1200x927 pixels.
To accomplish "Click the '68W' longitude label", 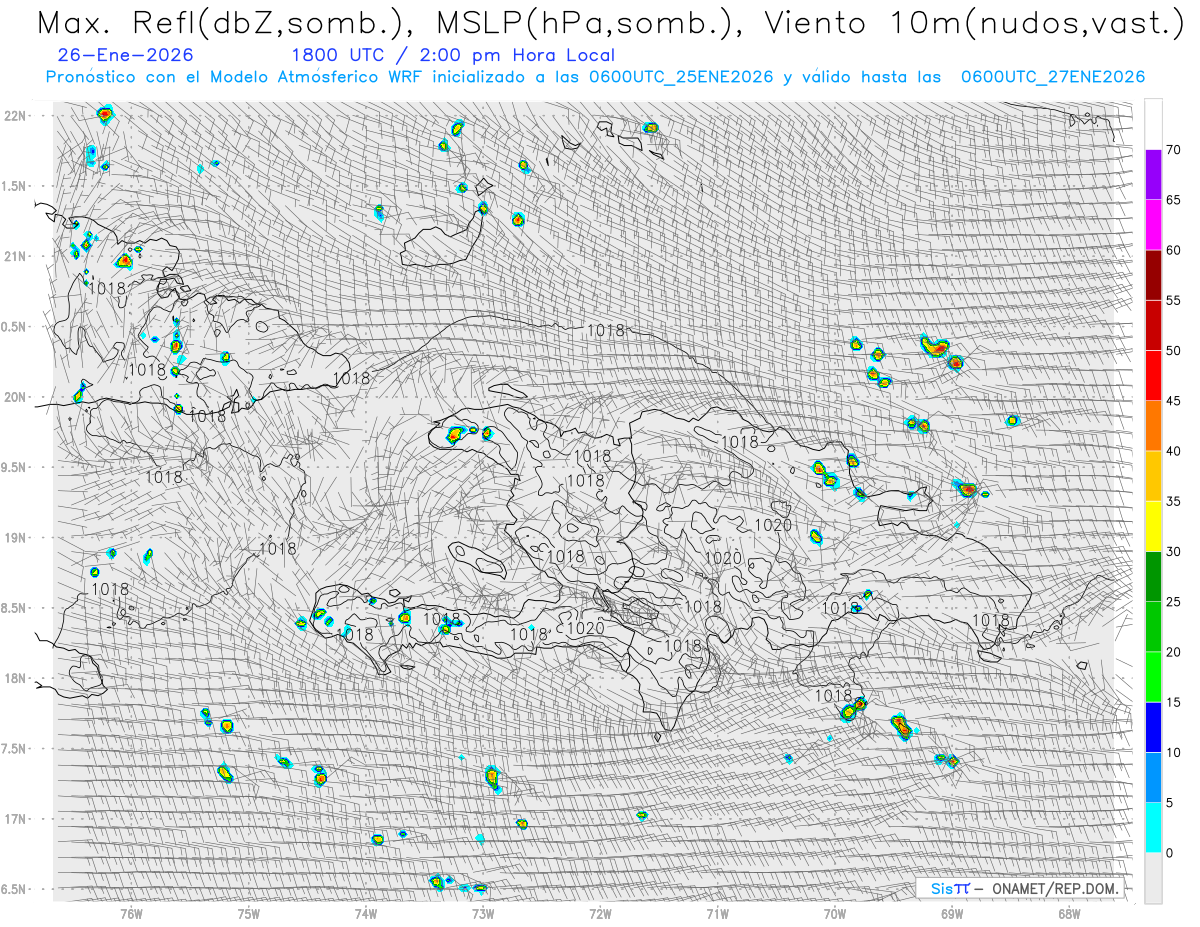I will point(1069,912).
